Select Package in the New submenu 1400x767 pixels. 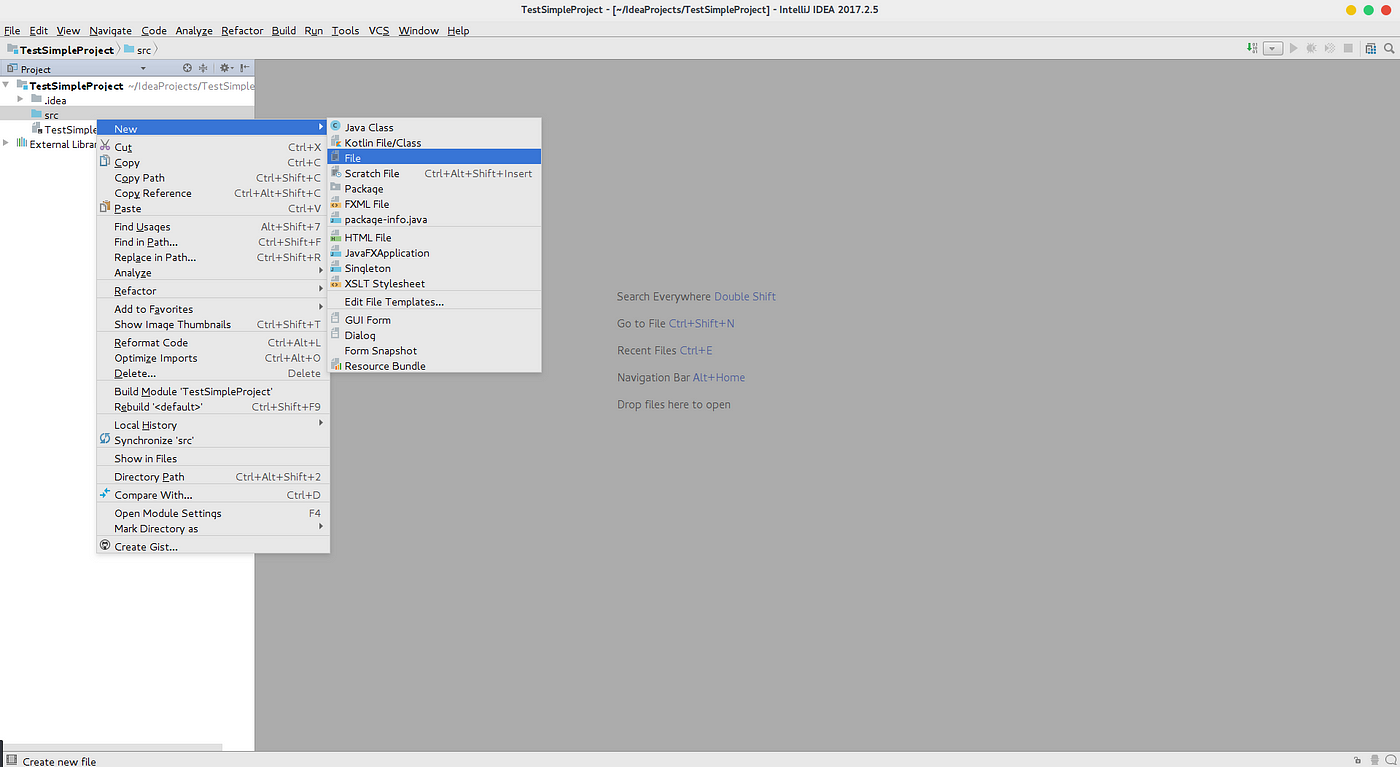(x=434, y=189)
